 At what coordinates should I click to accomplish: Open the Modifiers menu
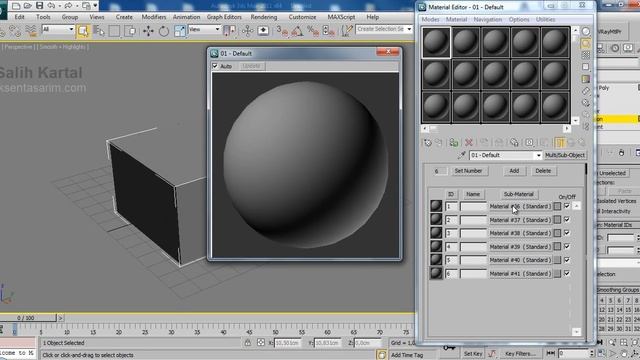[153, 17]
